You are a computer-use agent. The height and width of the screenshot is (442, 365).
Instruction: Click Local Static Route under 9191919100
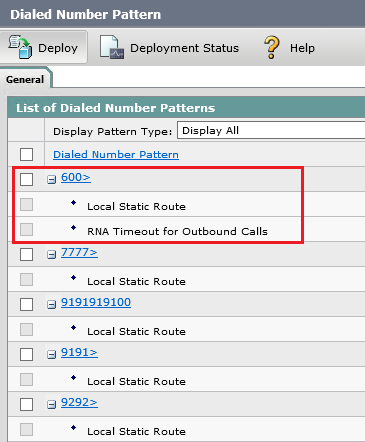coord(136,331)
